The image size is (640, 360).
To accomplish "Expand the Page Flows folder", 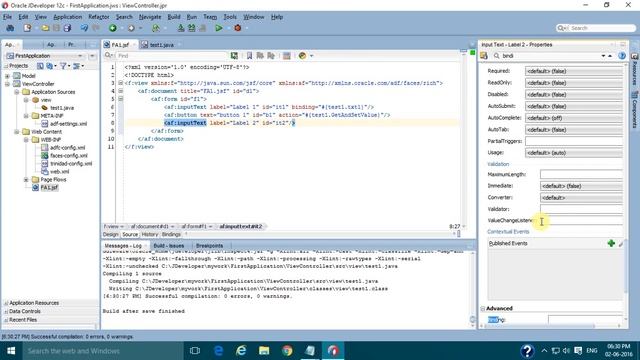I will (x=26, y=180).
